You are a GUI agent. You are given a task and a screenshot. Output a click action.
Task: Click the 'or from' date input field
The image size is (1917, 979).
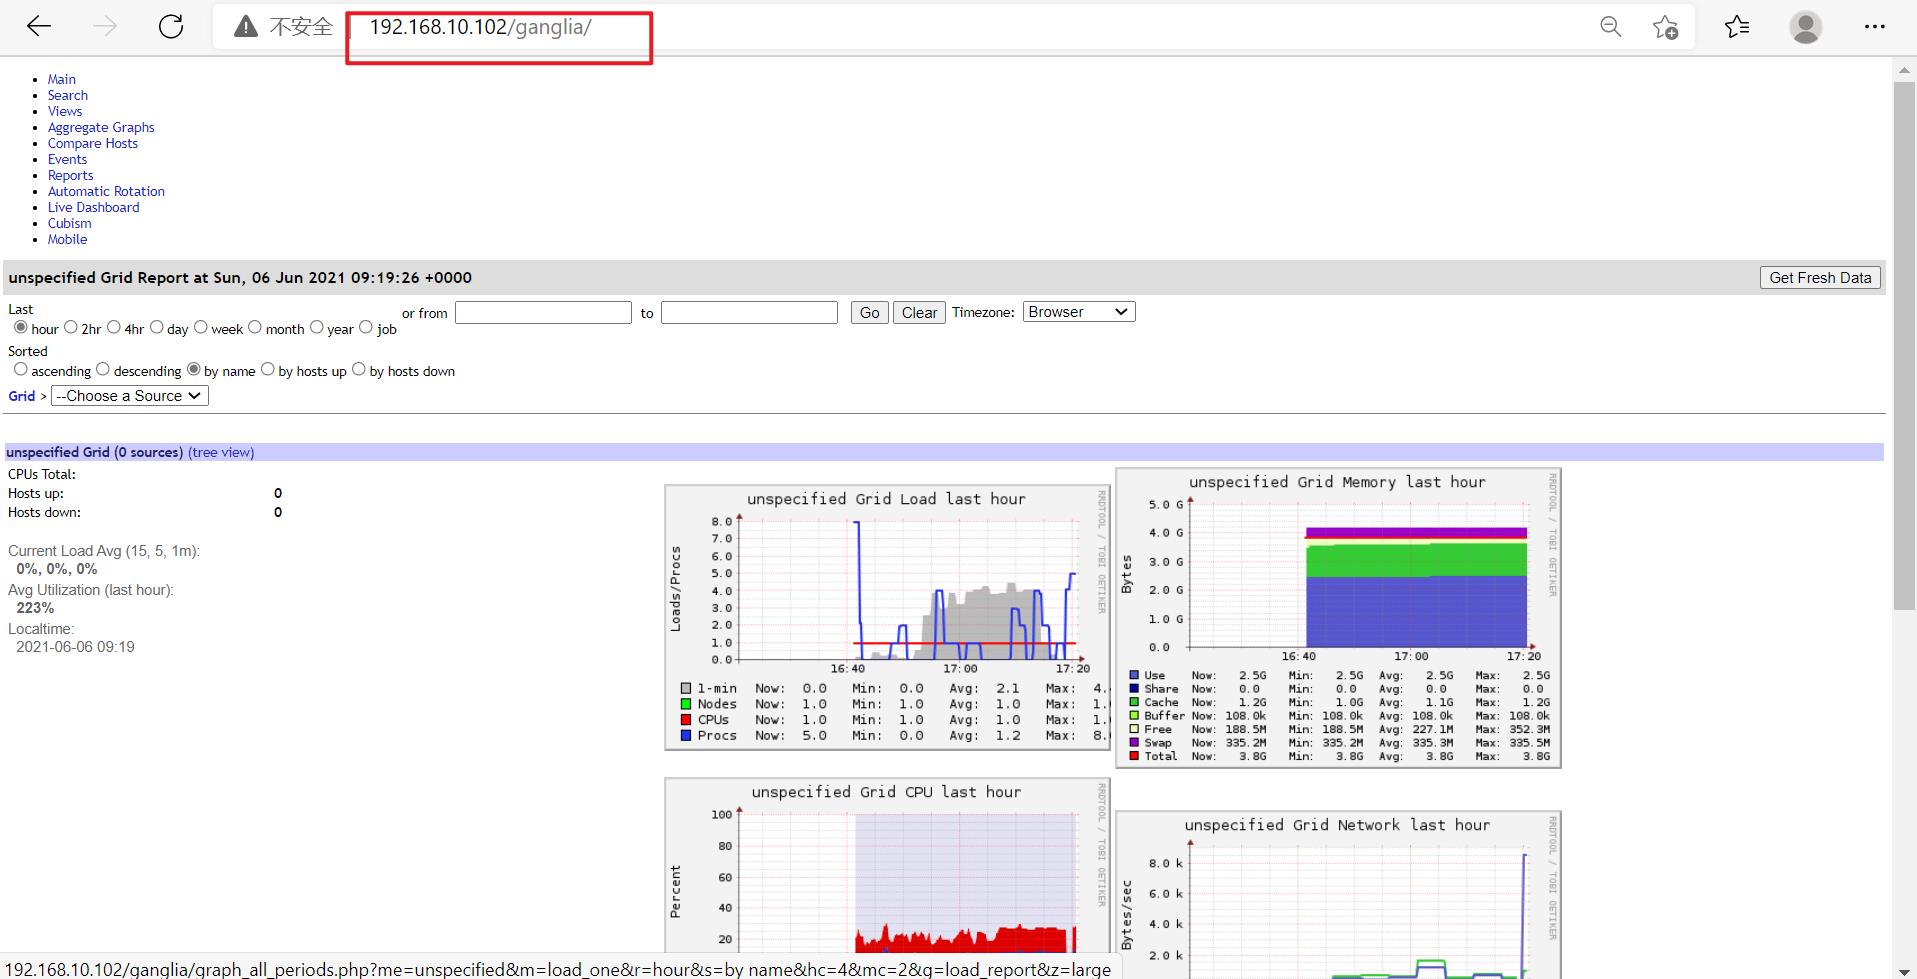(x=543, y=313)
